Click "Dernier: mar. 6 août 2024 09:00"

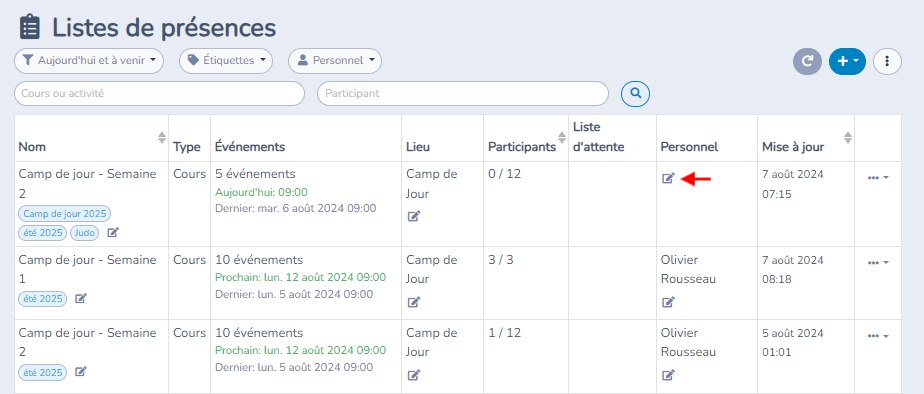(295, 208)
